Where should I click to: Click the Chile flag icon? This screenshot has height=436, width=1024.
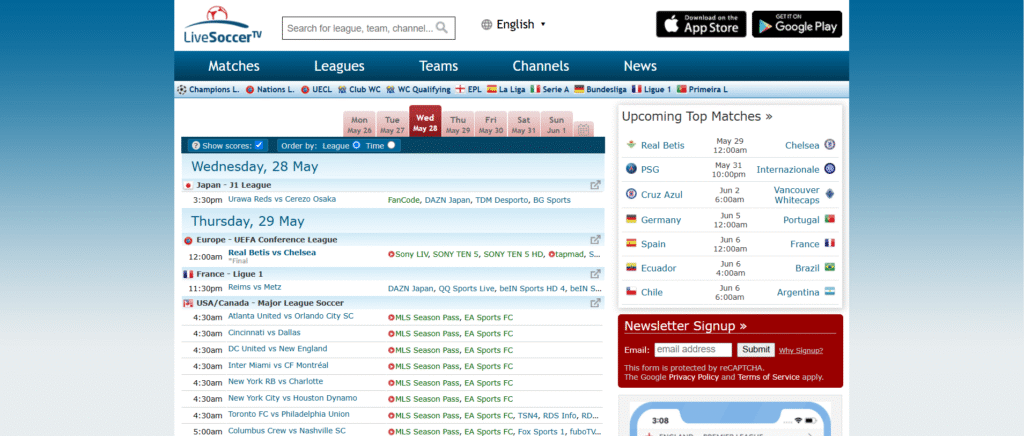point(631,292)
